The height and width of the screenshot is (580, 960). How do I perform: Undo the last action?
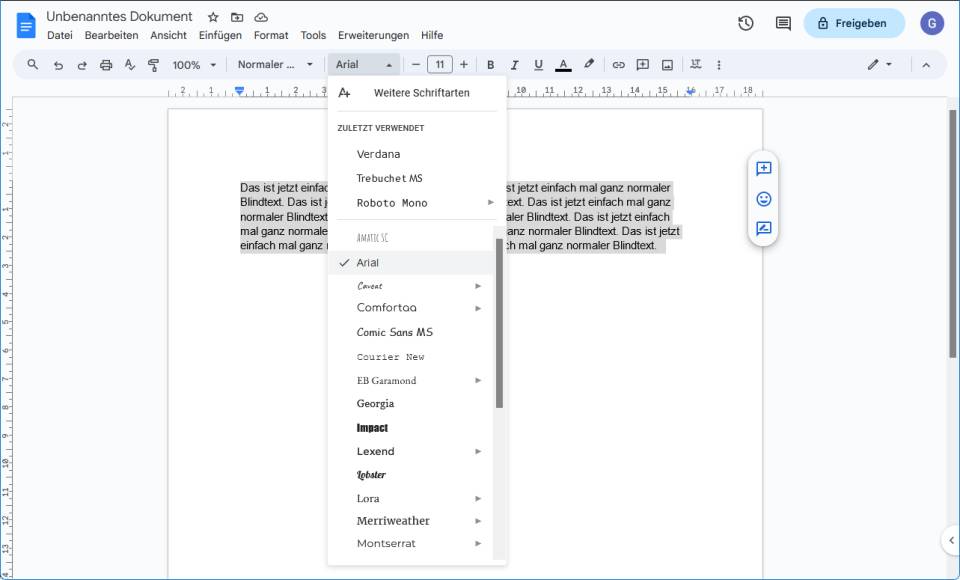tap(58, 64)
